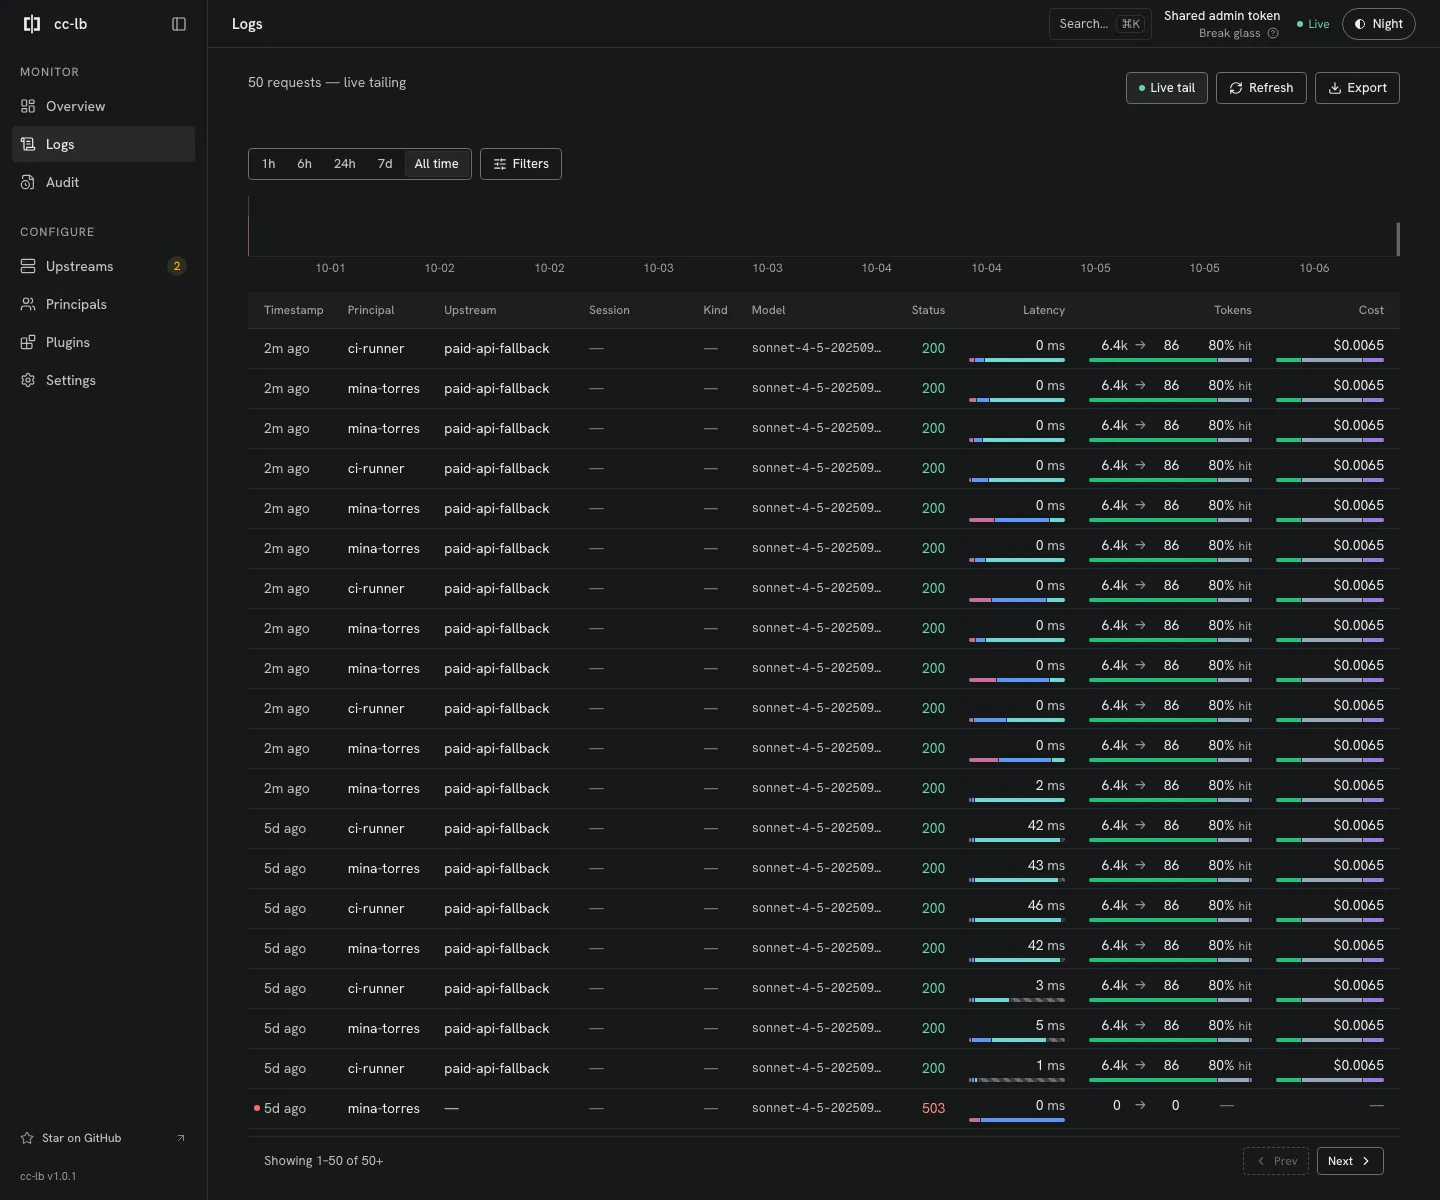Focus the Search field
Viewport: 1440px width, 1200px height.
pos(1100,24)
